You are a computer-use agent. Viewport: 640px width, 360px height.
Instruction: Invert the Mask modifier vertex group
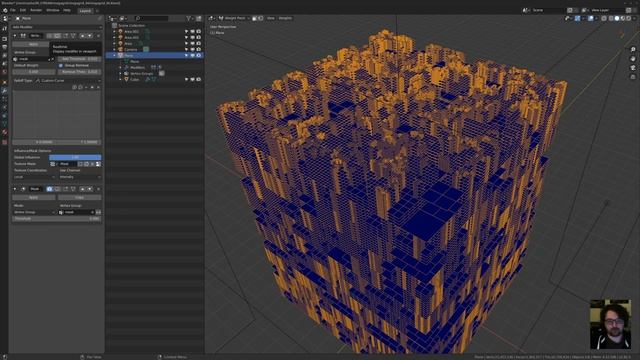98,212
